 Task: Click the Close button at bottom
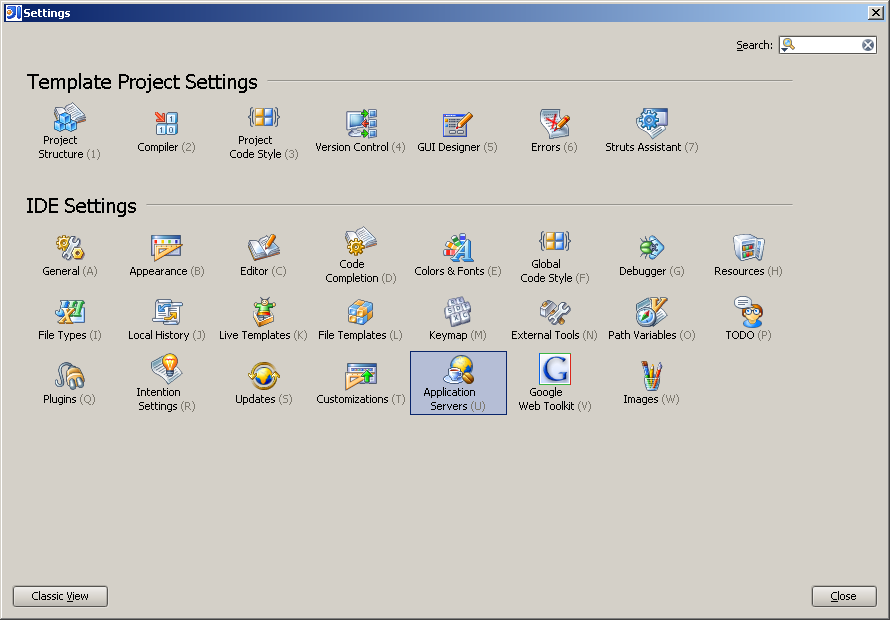coord(844,596)
